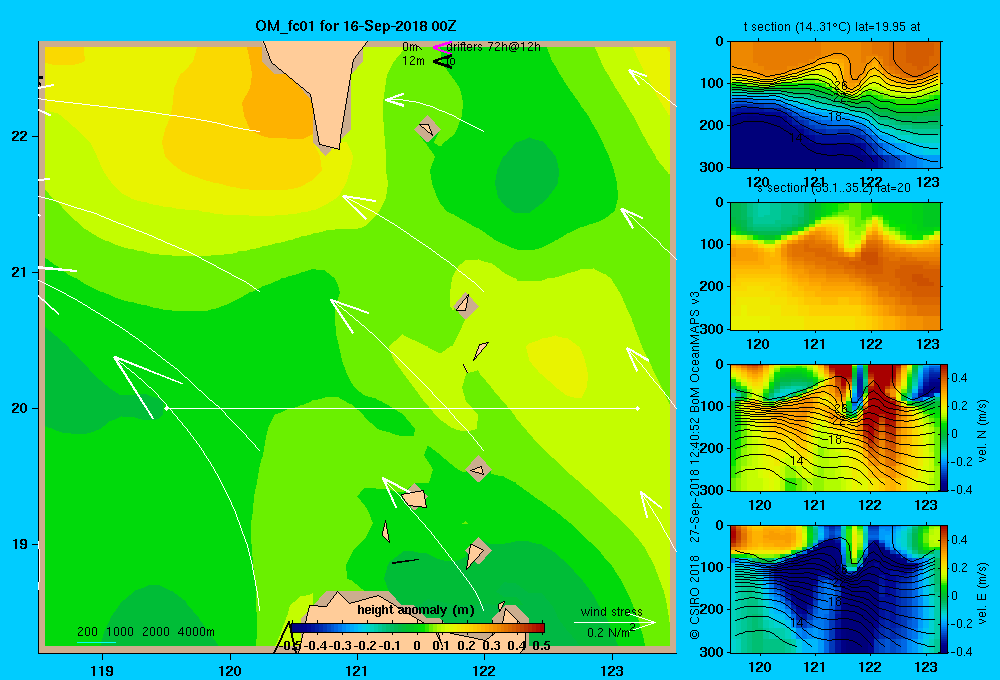Click the 'height anomaly (m)' label
The image size is (1000, 680).
tap(415, 610)
